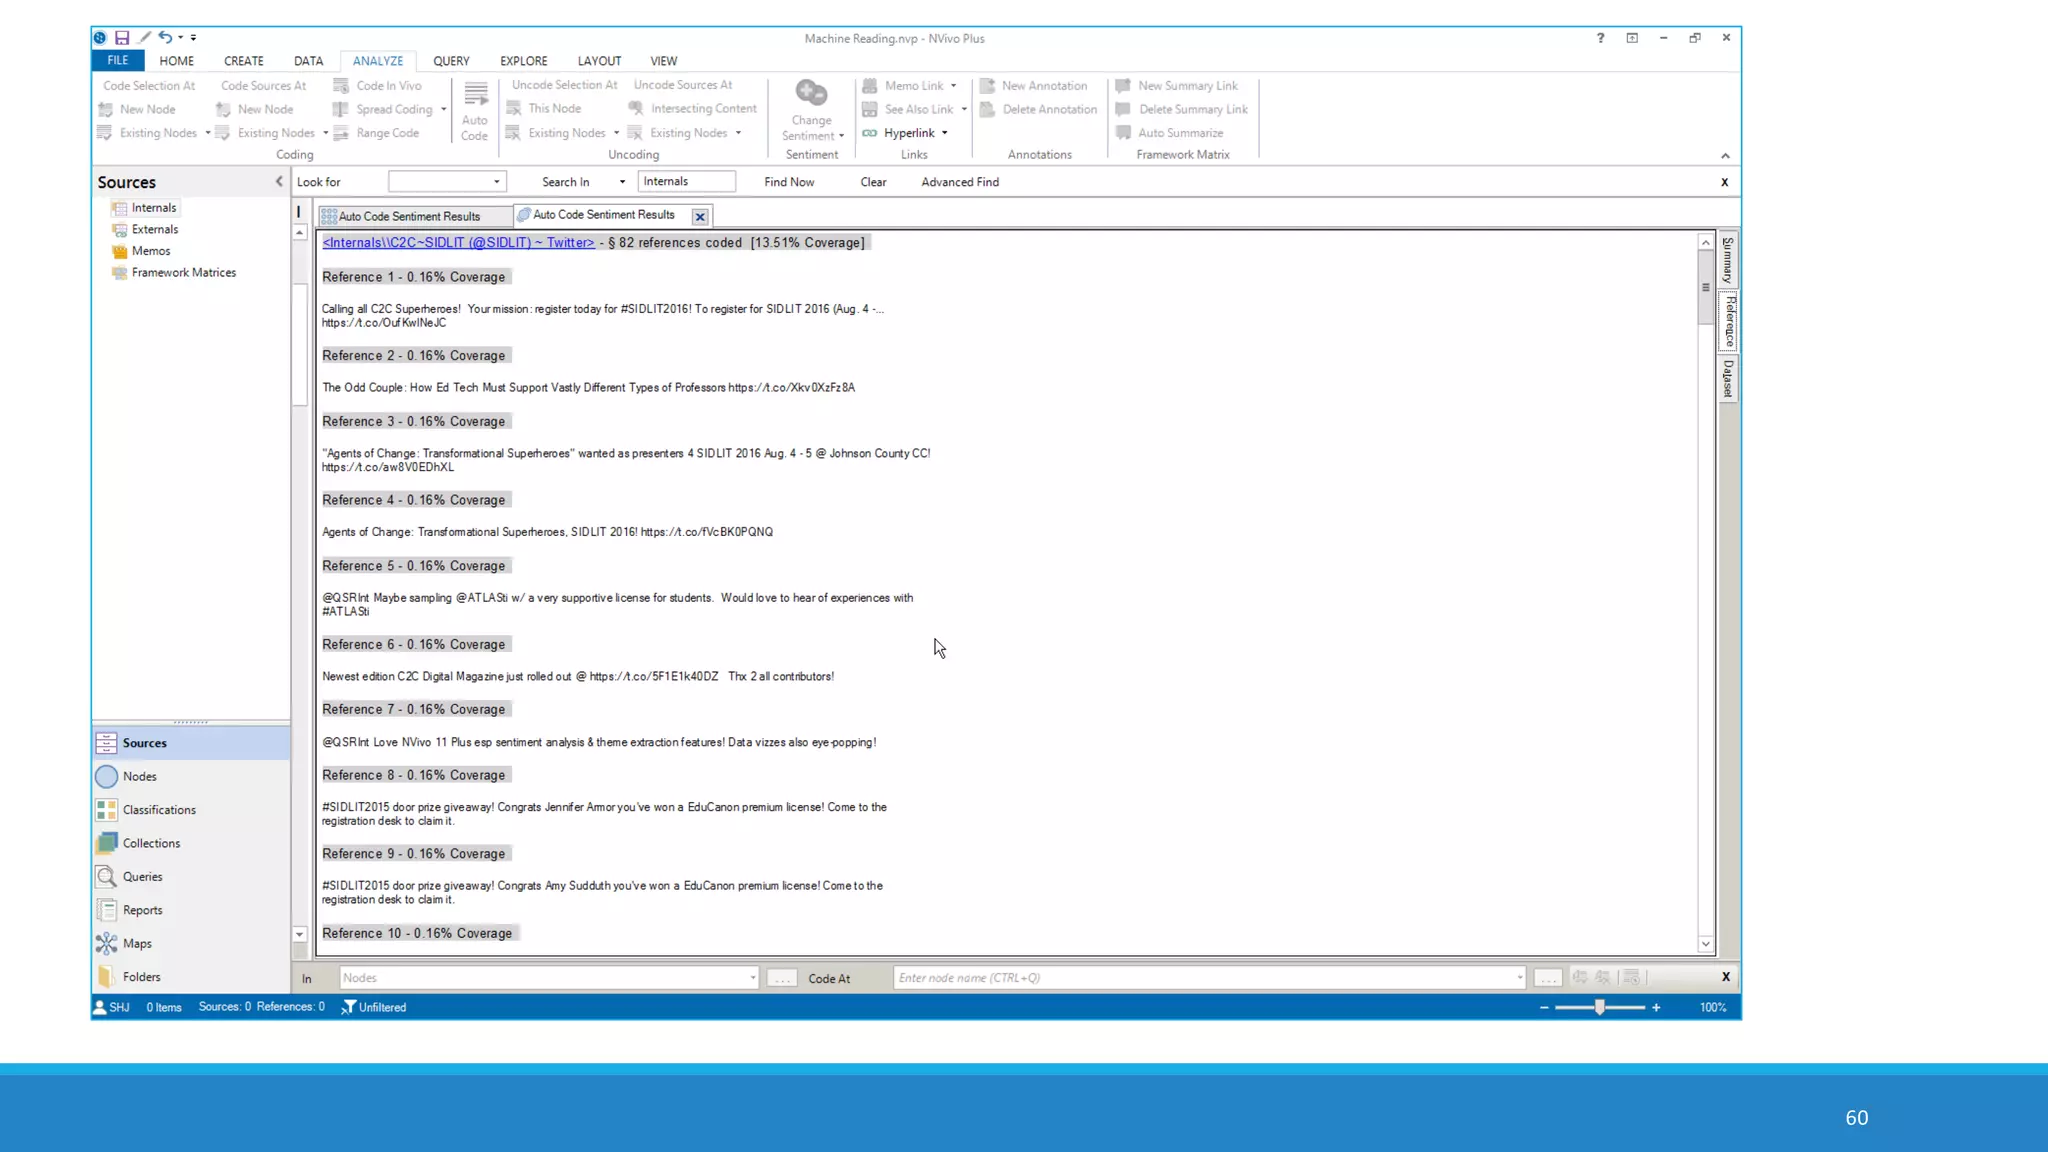Click the Change Sentiment icon
Screen dimensions: 2048x1152
pyautogui.click(x=811, y=94)
